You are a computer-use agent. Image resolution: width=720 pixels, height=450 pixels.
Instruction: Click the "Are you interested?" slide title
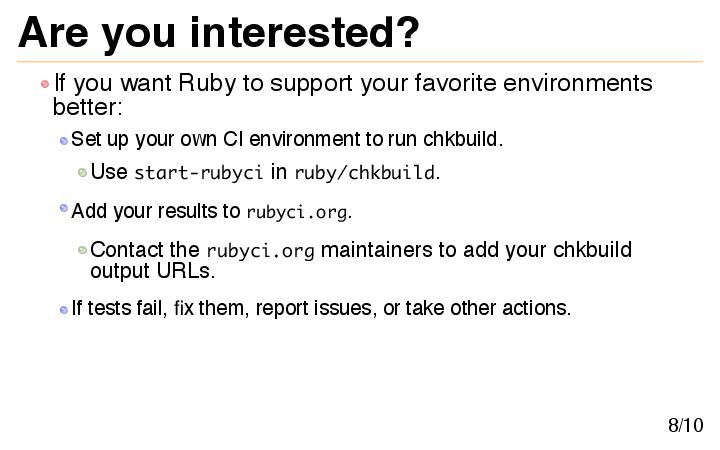tap(218, 33)
